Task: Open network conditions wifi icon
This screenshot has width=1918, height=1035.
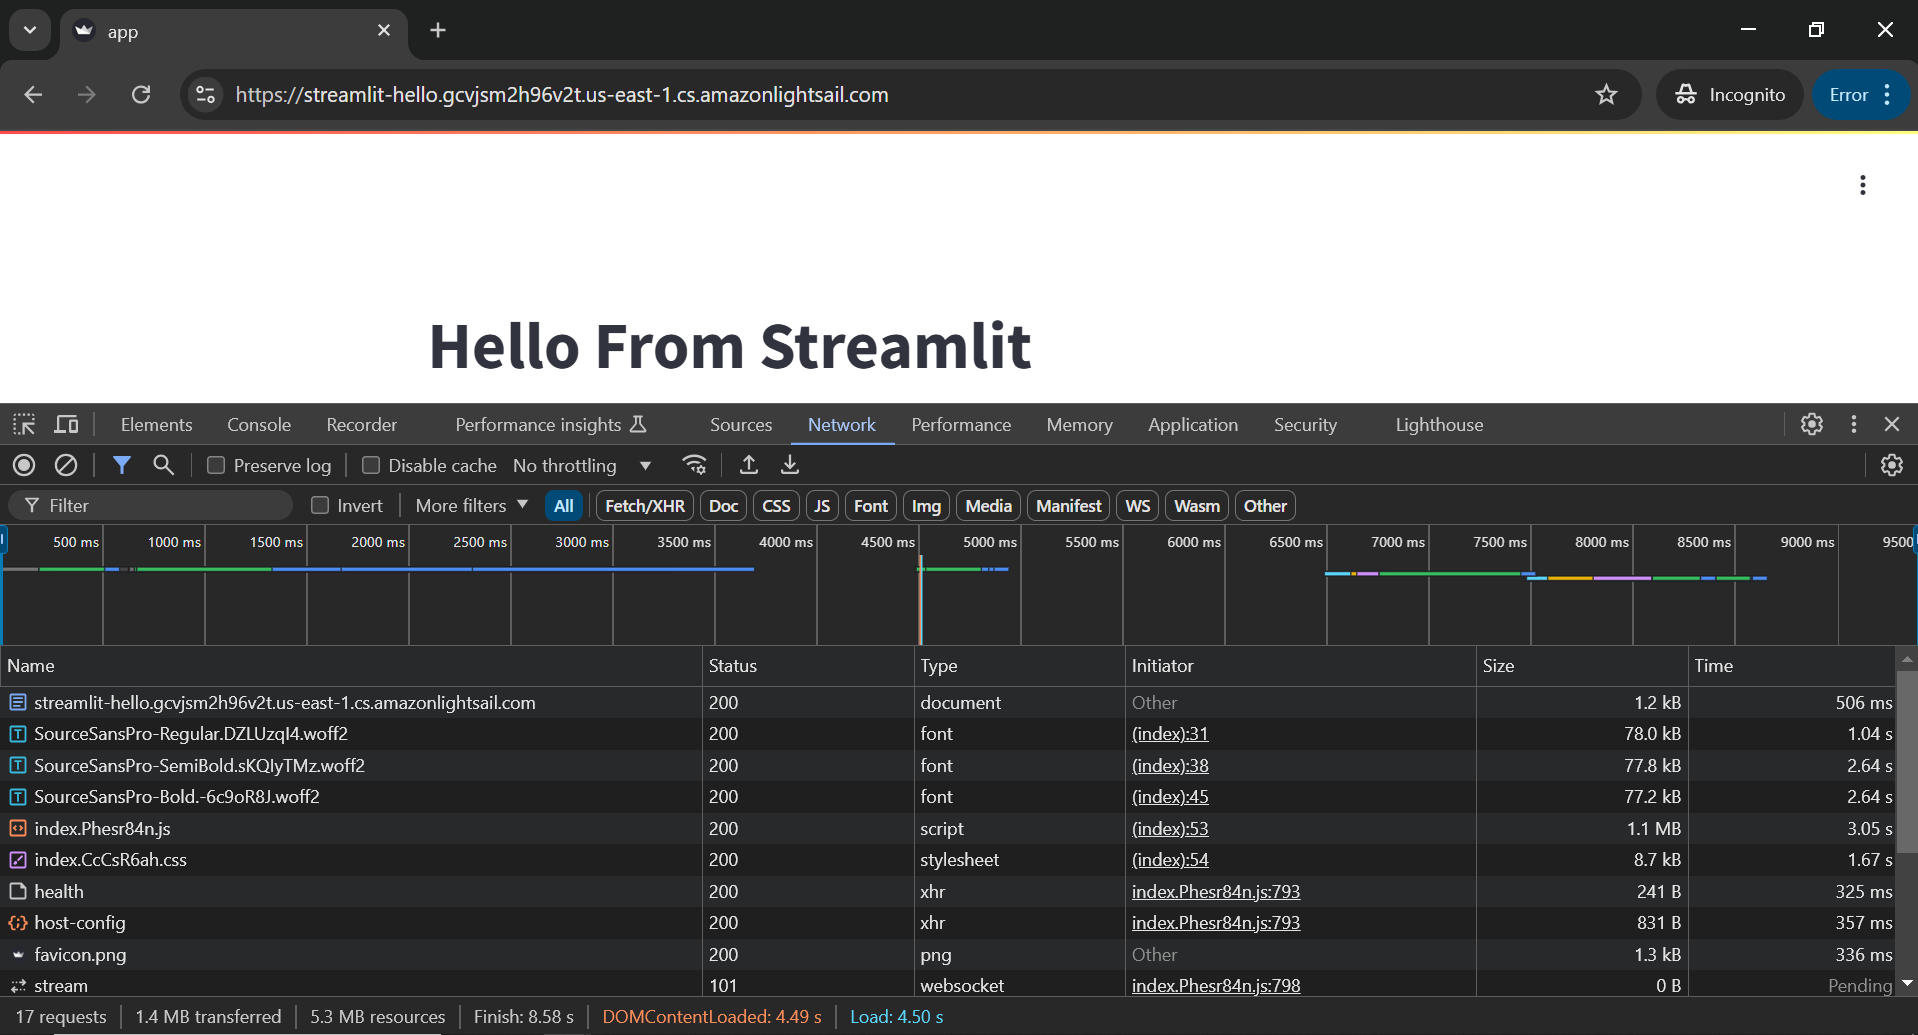Action: (694, 465)
